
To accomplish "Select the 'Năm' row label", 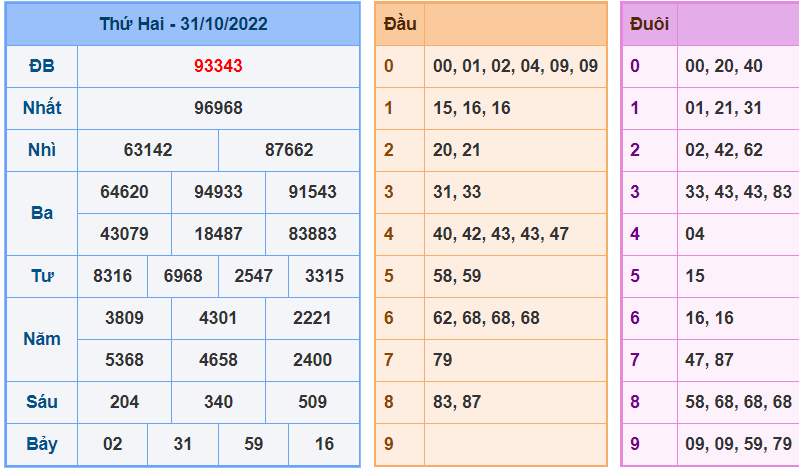I will [x=42, y=339].
